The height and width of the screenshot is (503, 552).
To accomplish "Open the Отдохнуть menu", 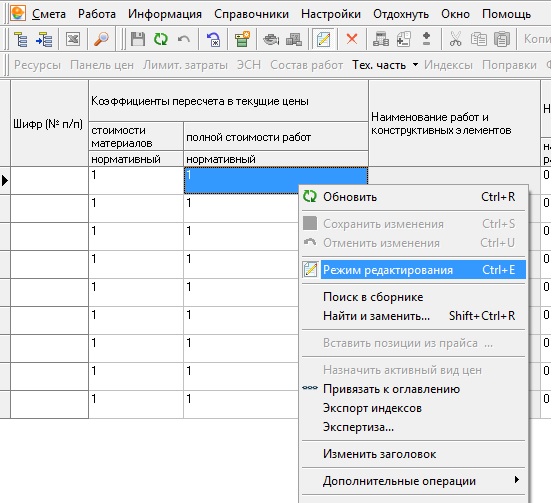I will [x=401, y=14].
